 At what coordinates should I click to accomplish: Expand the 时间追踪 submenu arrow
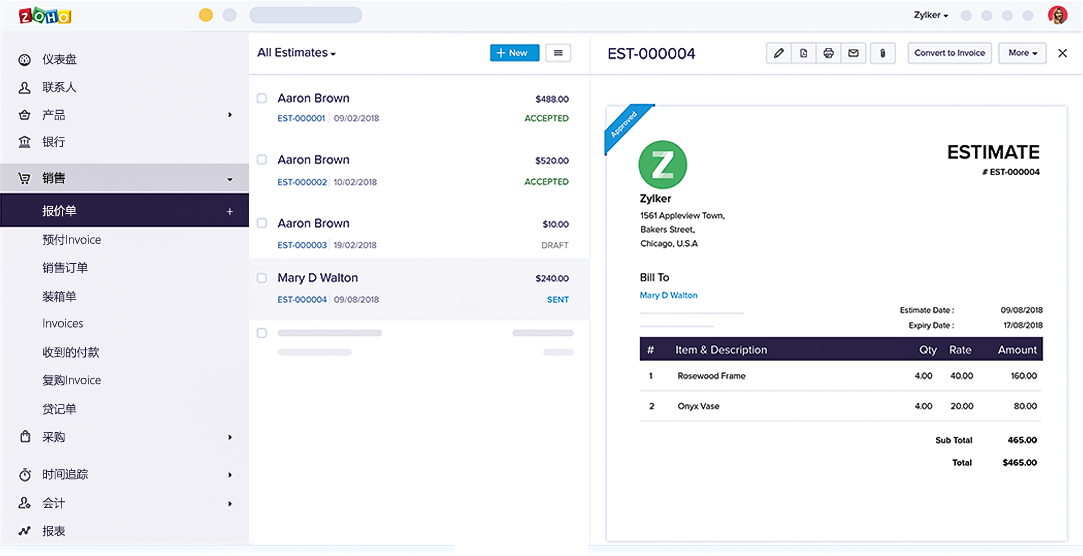[230, 474]
